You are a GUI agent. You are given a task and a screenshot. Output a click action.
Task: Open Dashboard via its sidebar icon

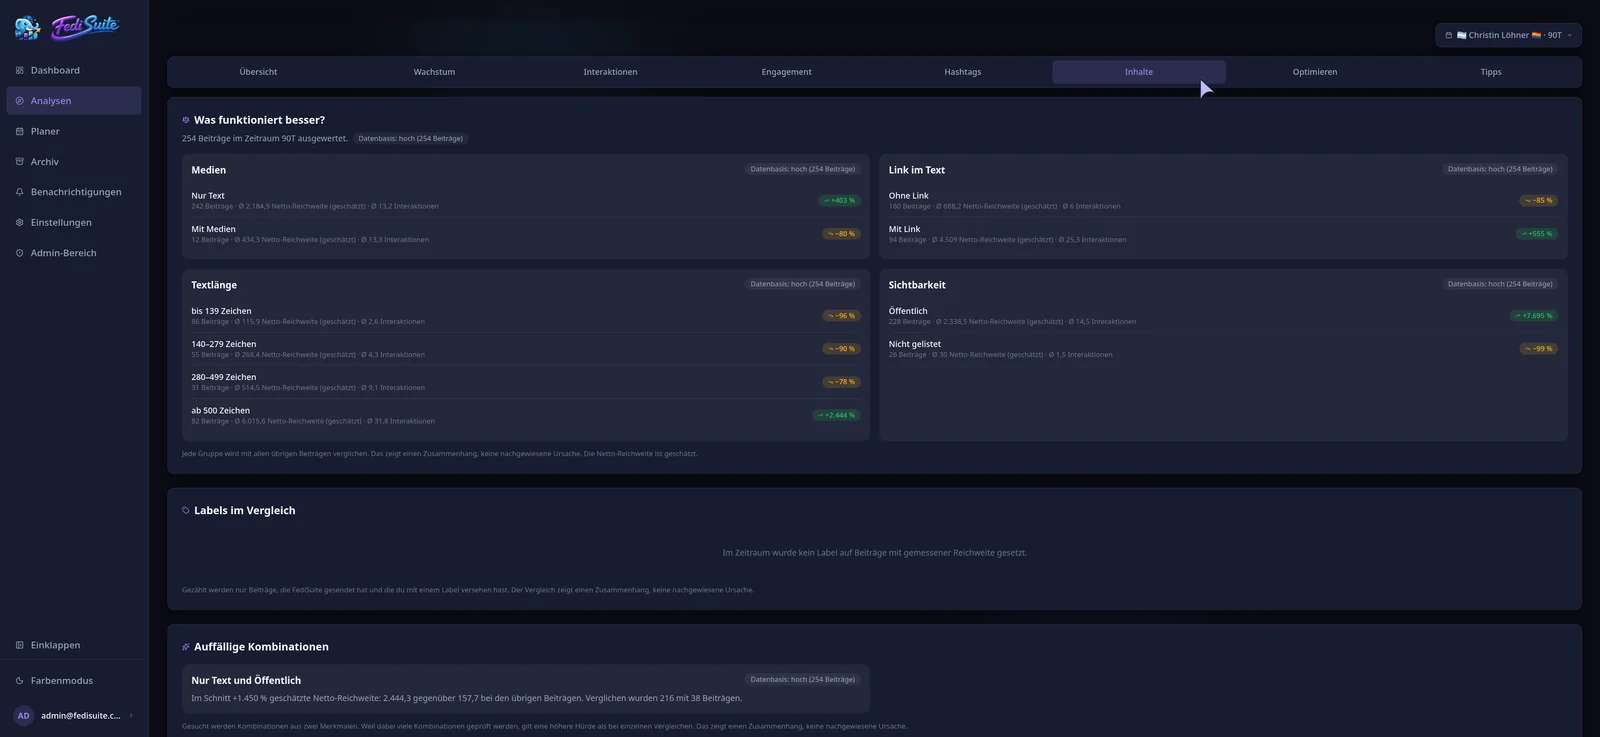pos(20,70)
